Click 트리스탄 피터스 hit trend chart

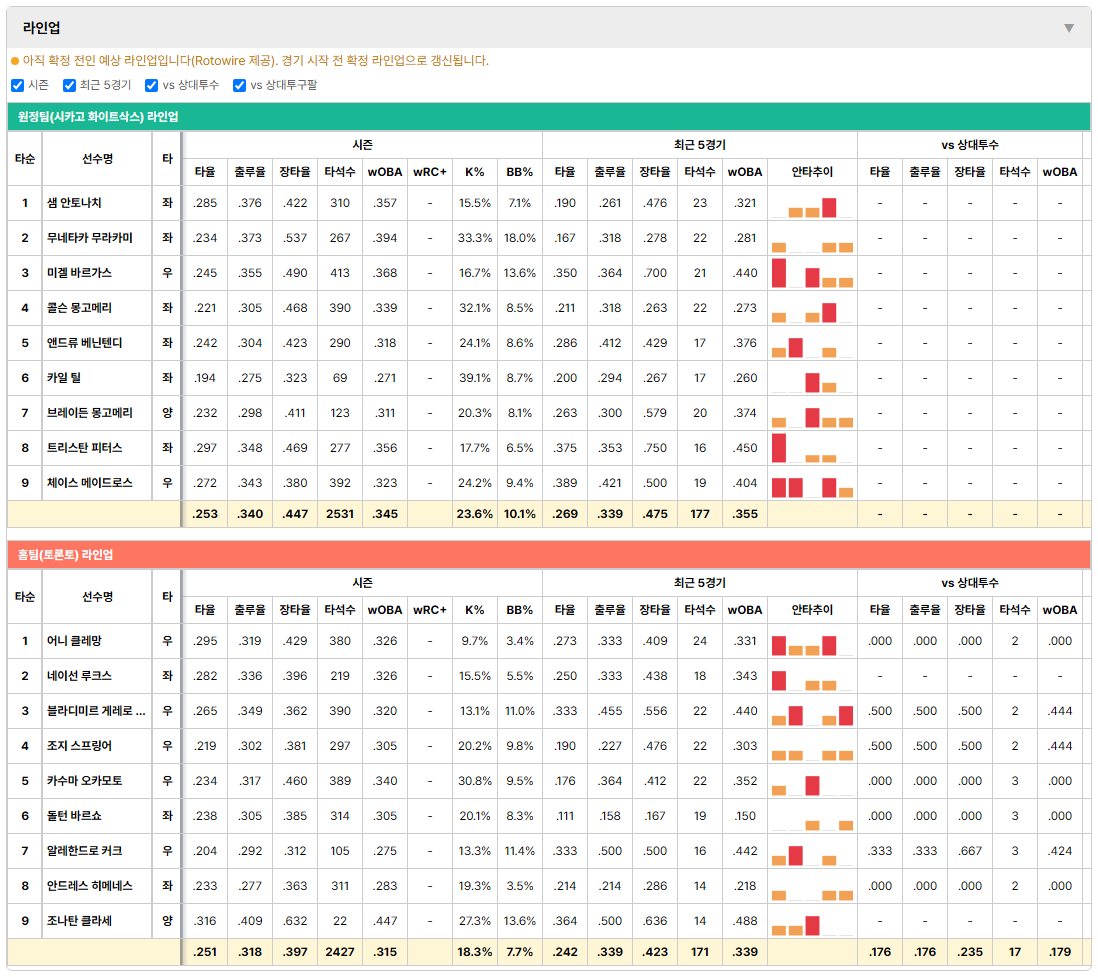click(x=812, y=448)
